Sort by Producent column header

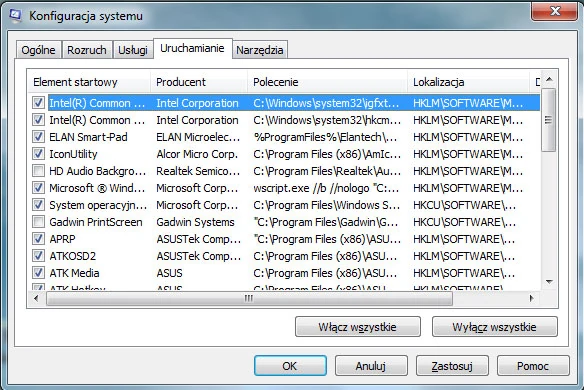click(x=199, y=82)
